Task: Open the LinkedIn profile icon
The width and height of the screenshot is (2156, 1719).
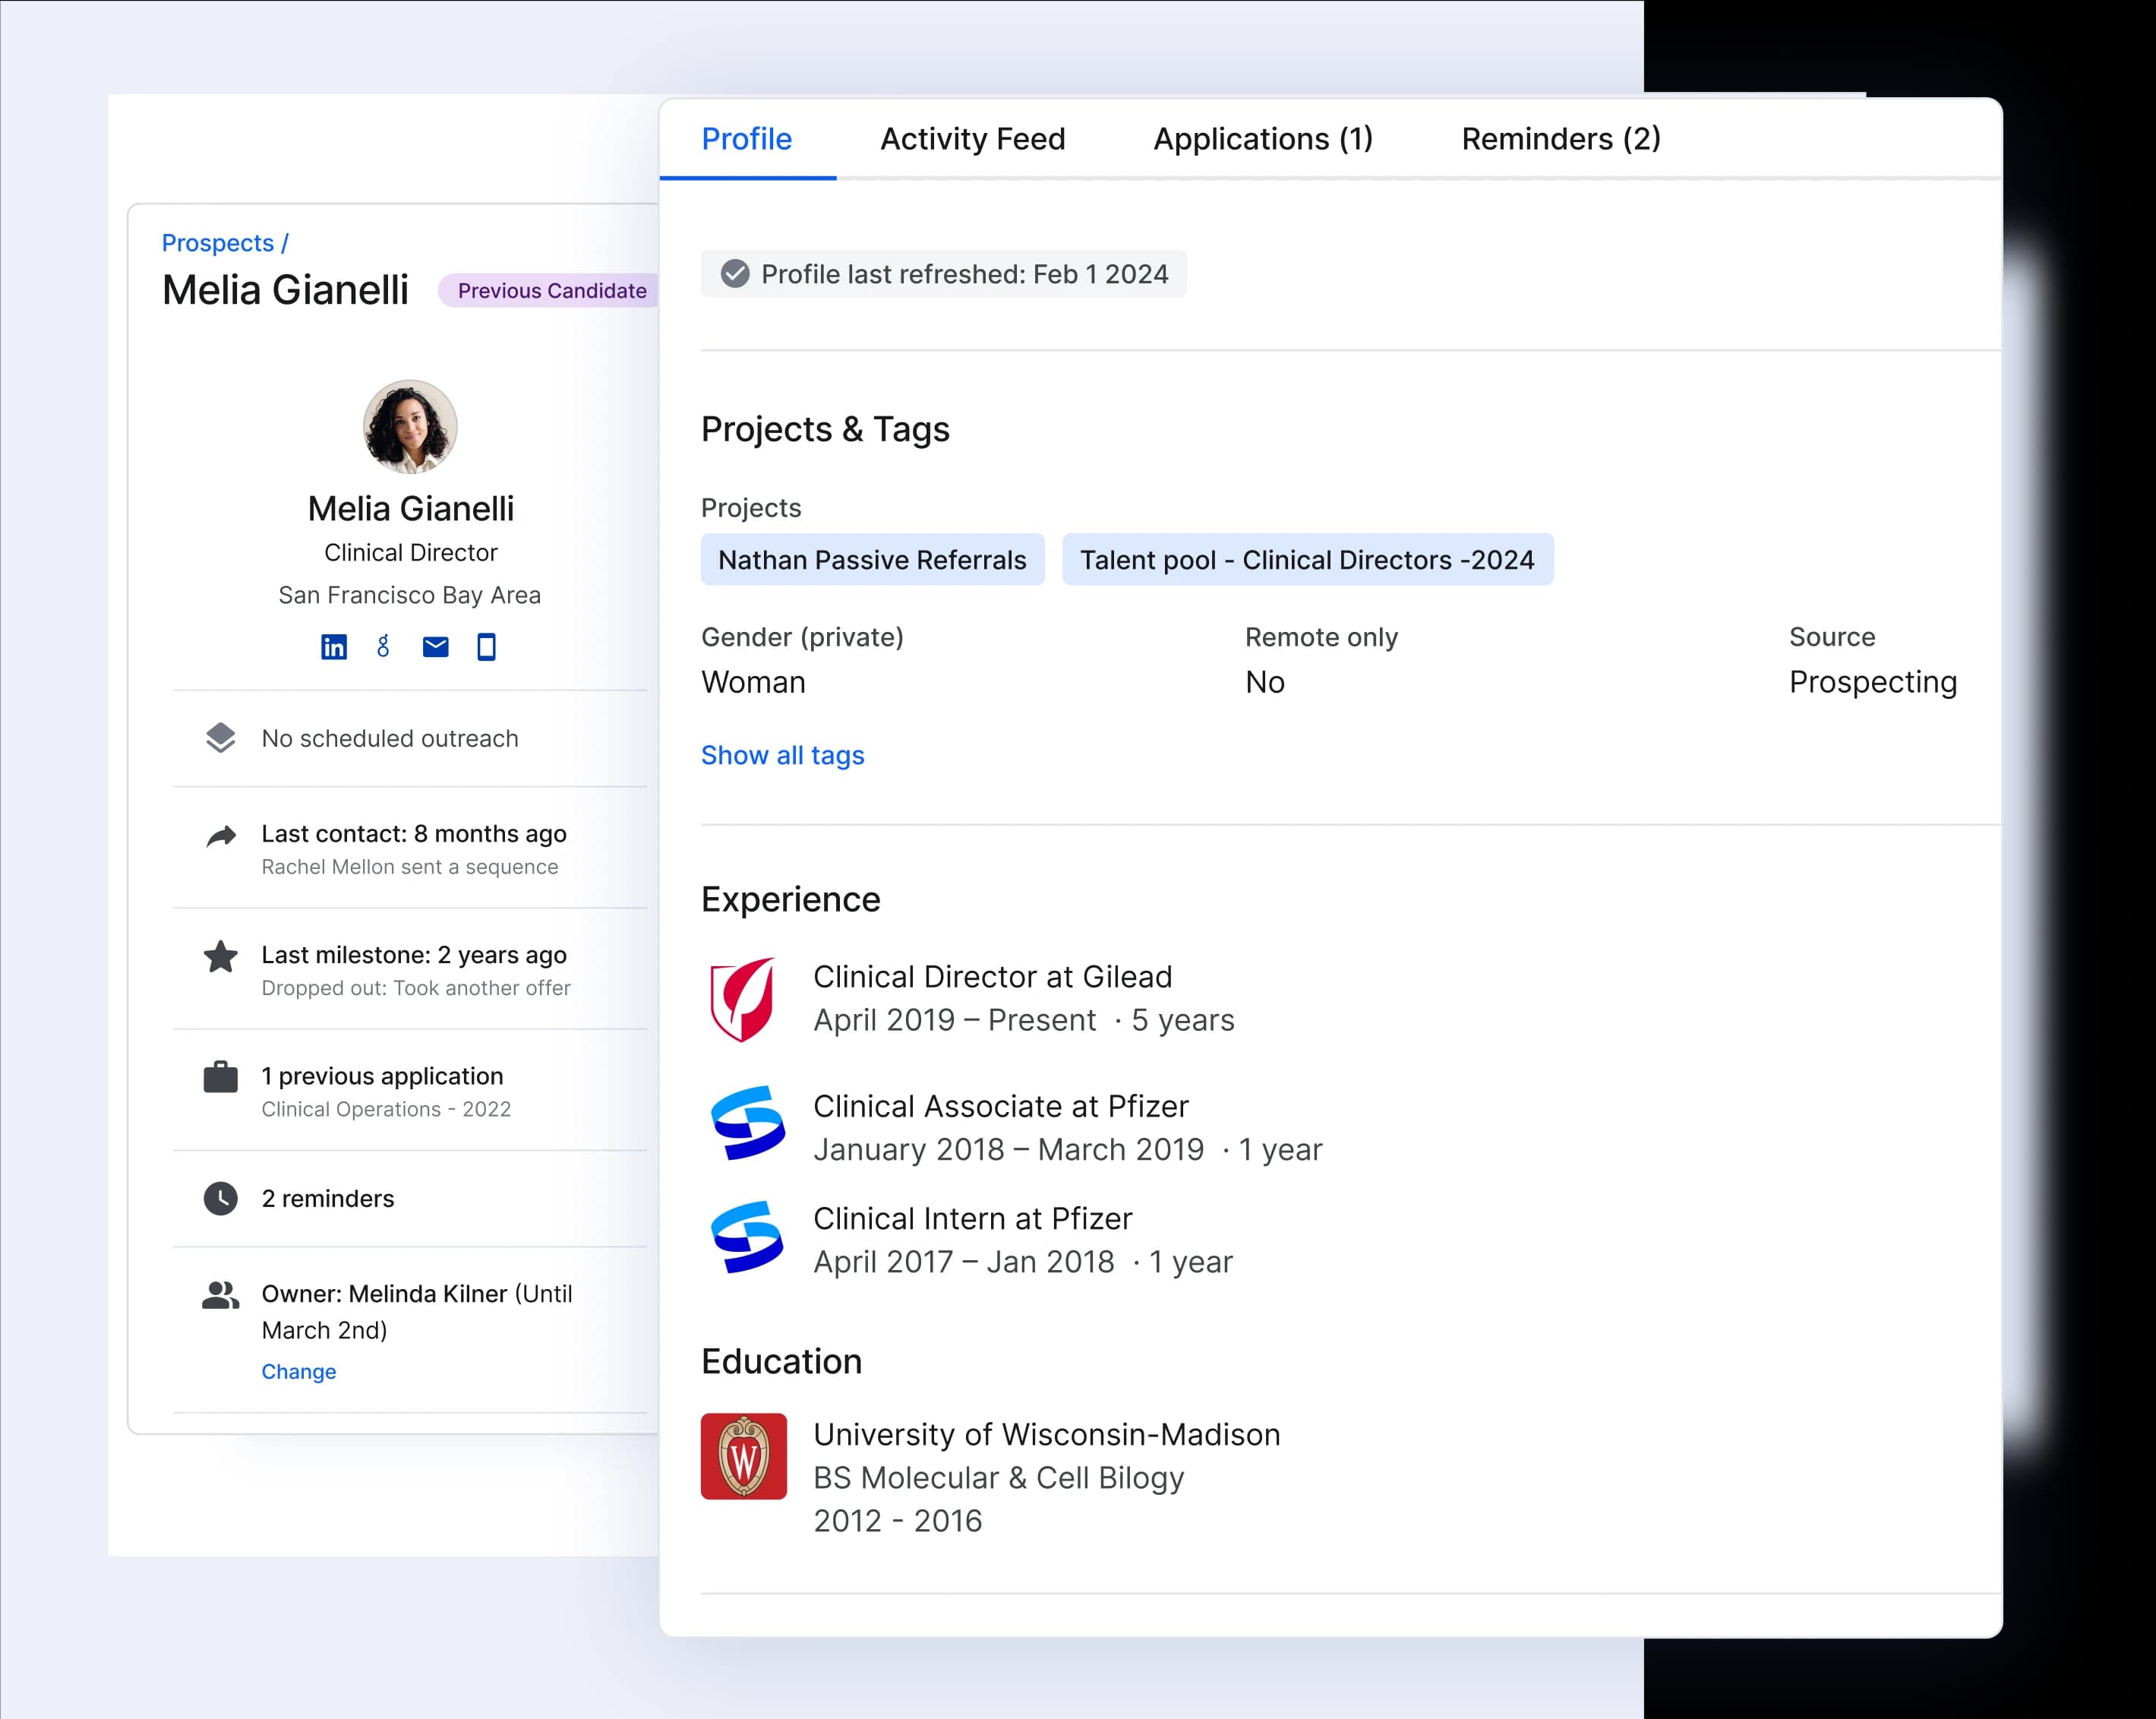Action: 333,647
